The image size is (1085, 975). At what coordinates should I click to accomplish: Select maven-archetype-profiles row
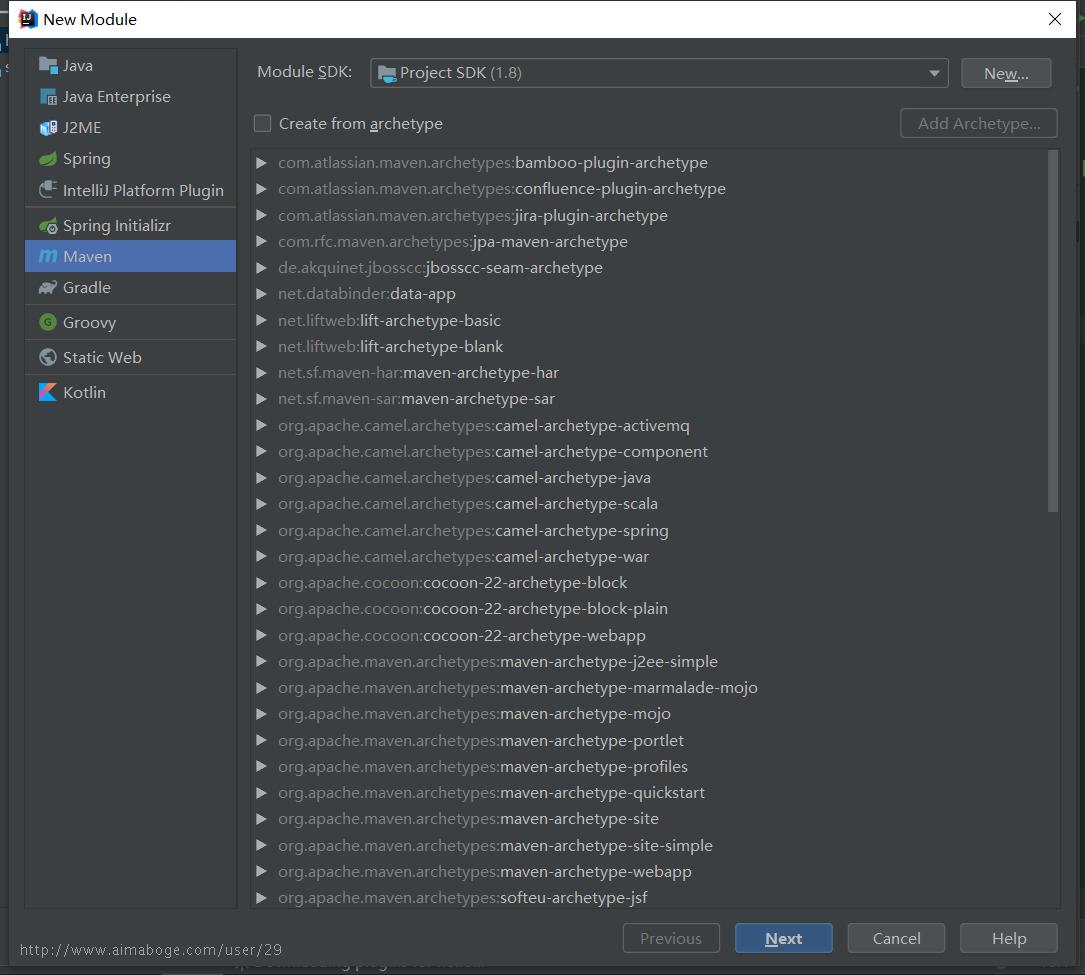click(648, 766)
